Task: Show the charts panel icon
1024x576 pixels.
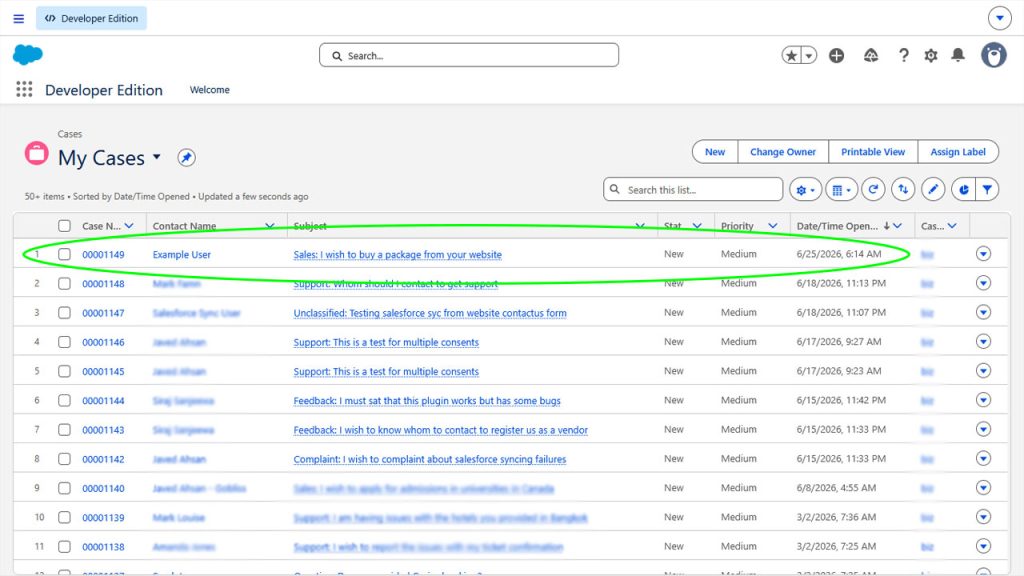Action: point(963,190)
